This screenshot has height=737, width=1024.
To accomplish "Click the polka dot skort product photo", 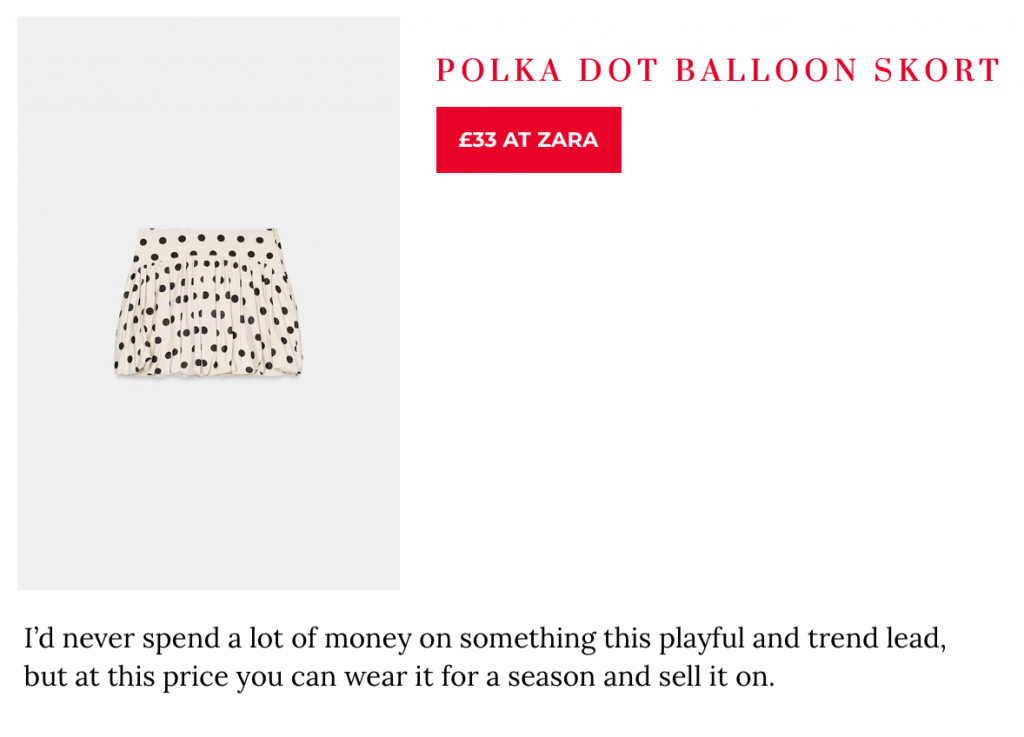I will [208, 302].
